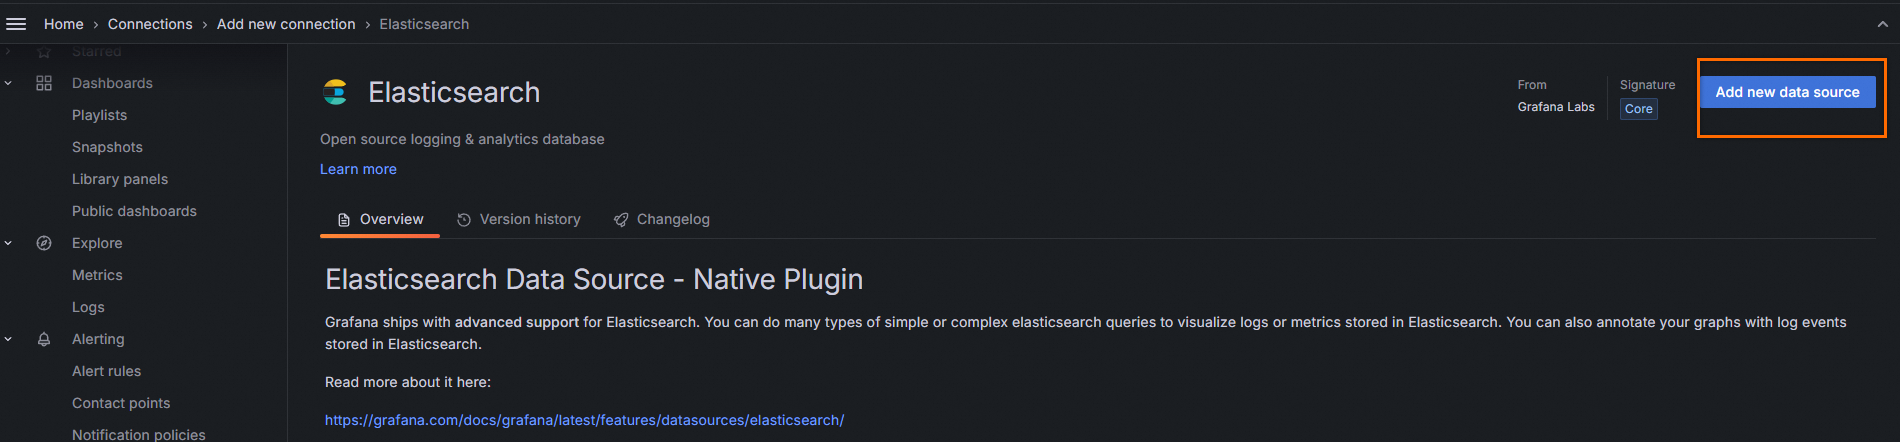Click the Version history clock icon
Screen dimensions: 1900x442
464,220
